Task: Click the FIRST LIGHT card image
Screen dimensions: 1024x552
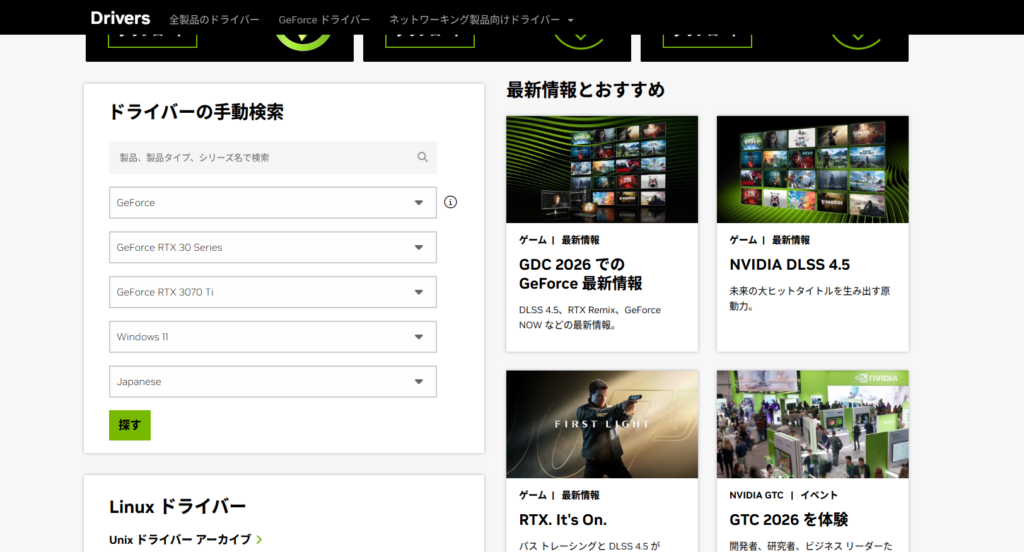Action: tap(602, 424)
